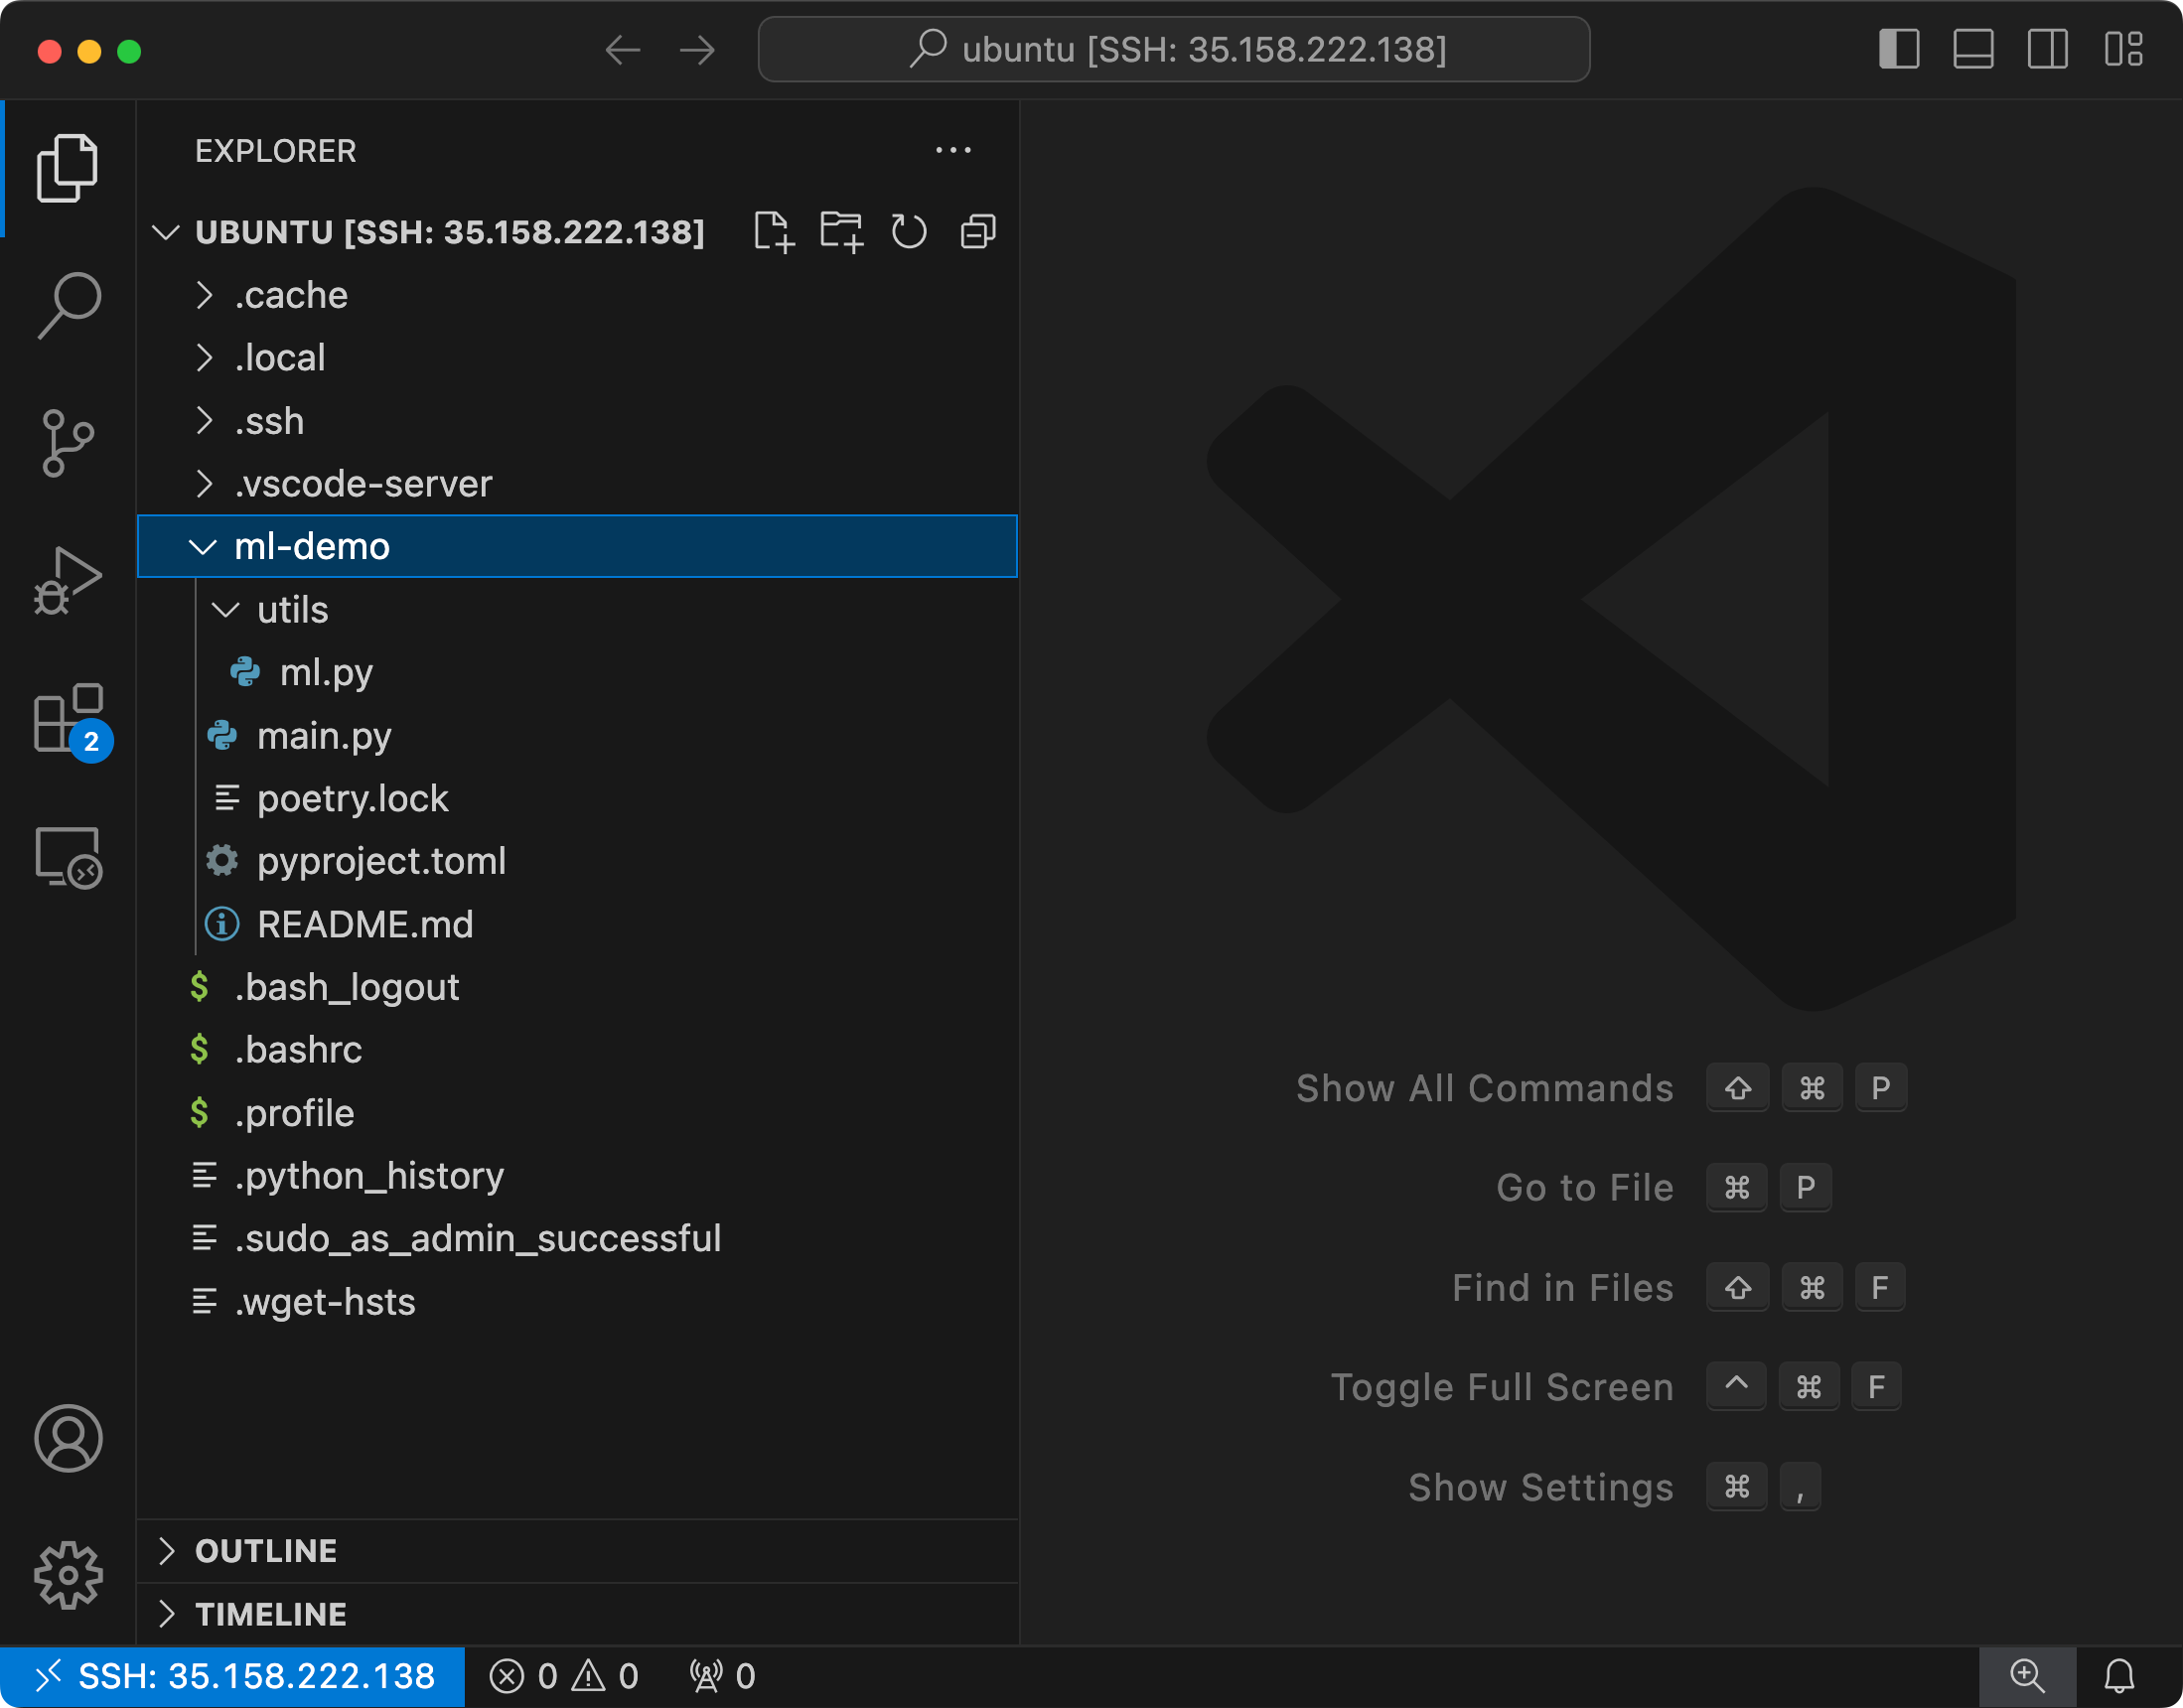
Task: Toggle the primary side bar visibility
Action: click(1898, 49)
